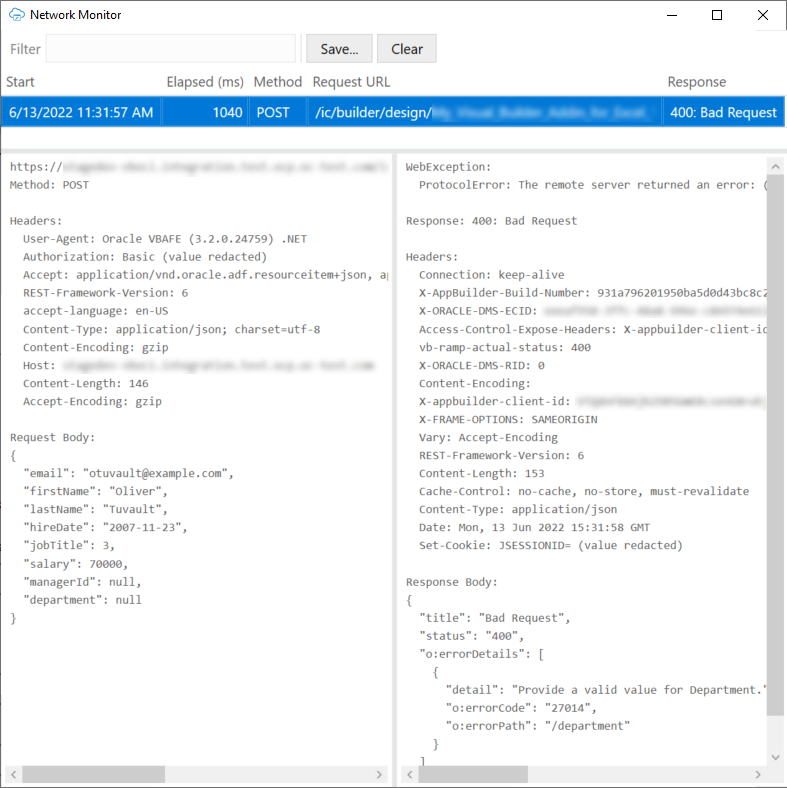Click the Response column header

pyautogui.click(x=697, y=82)
